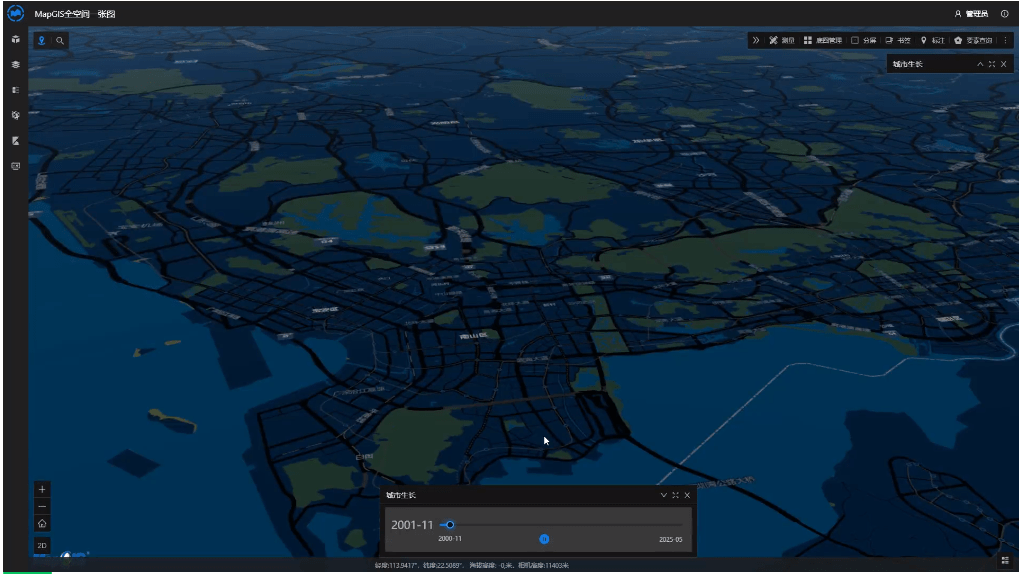Viewport: 1021px width, 574px height.
Task: Open the 书签 bookmark toolbar item
Action: coord(897,40)
